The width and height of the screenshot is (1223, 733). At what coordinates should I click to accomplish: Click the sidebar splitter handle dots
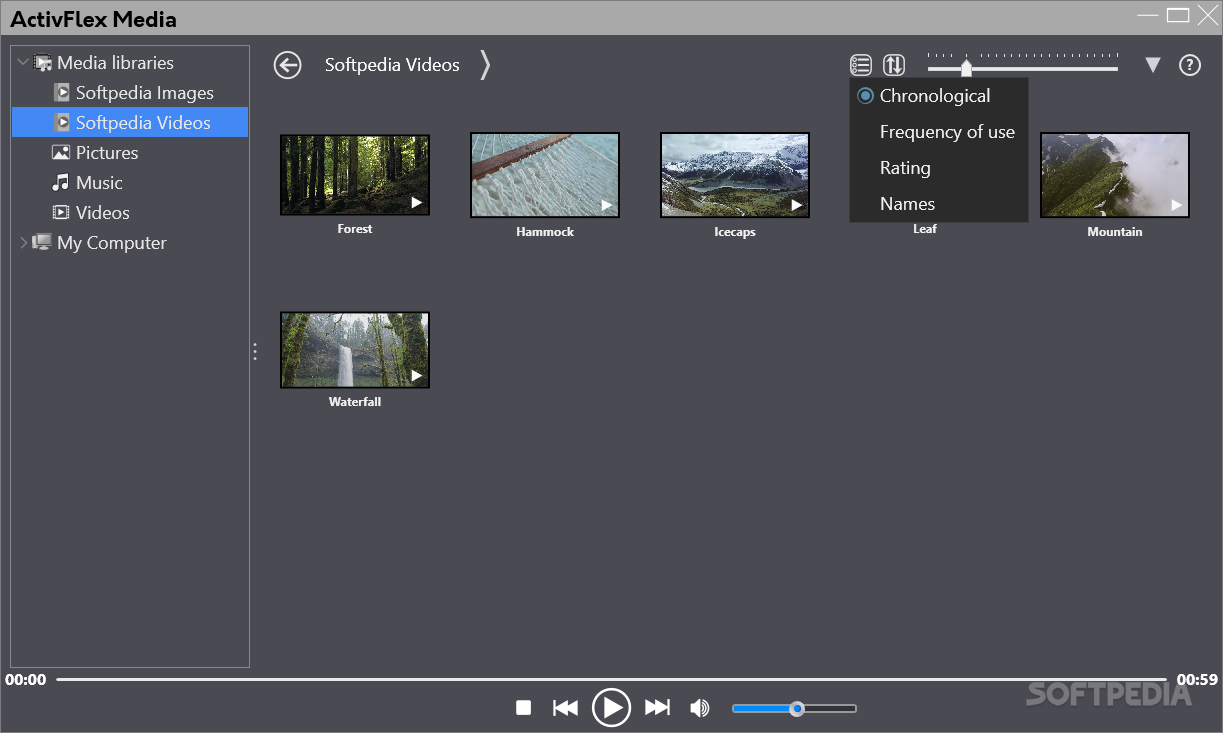[x=255, y=352]
